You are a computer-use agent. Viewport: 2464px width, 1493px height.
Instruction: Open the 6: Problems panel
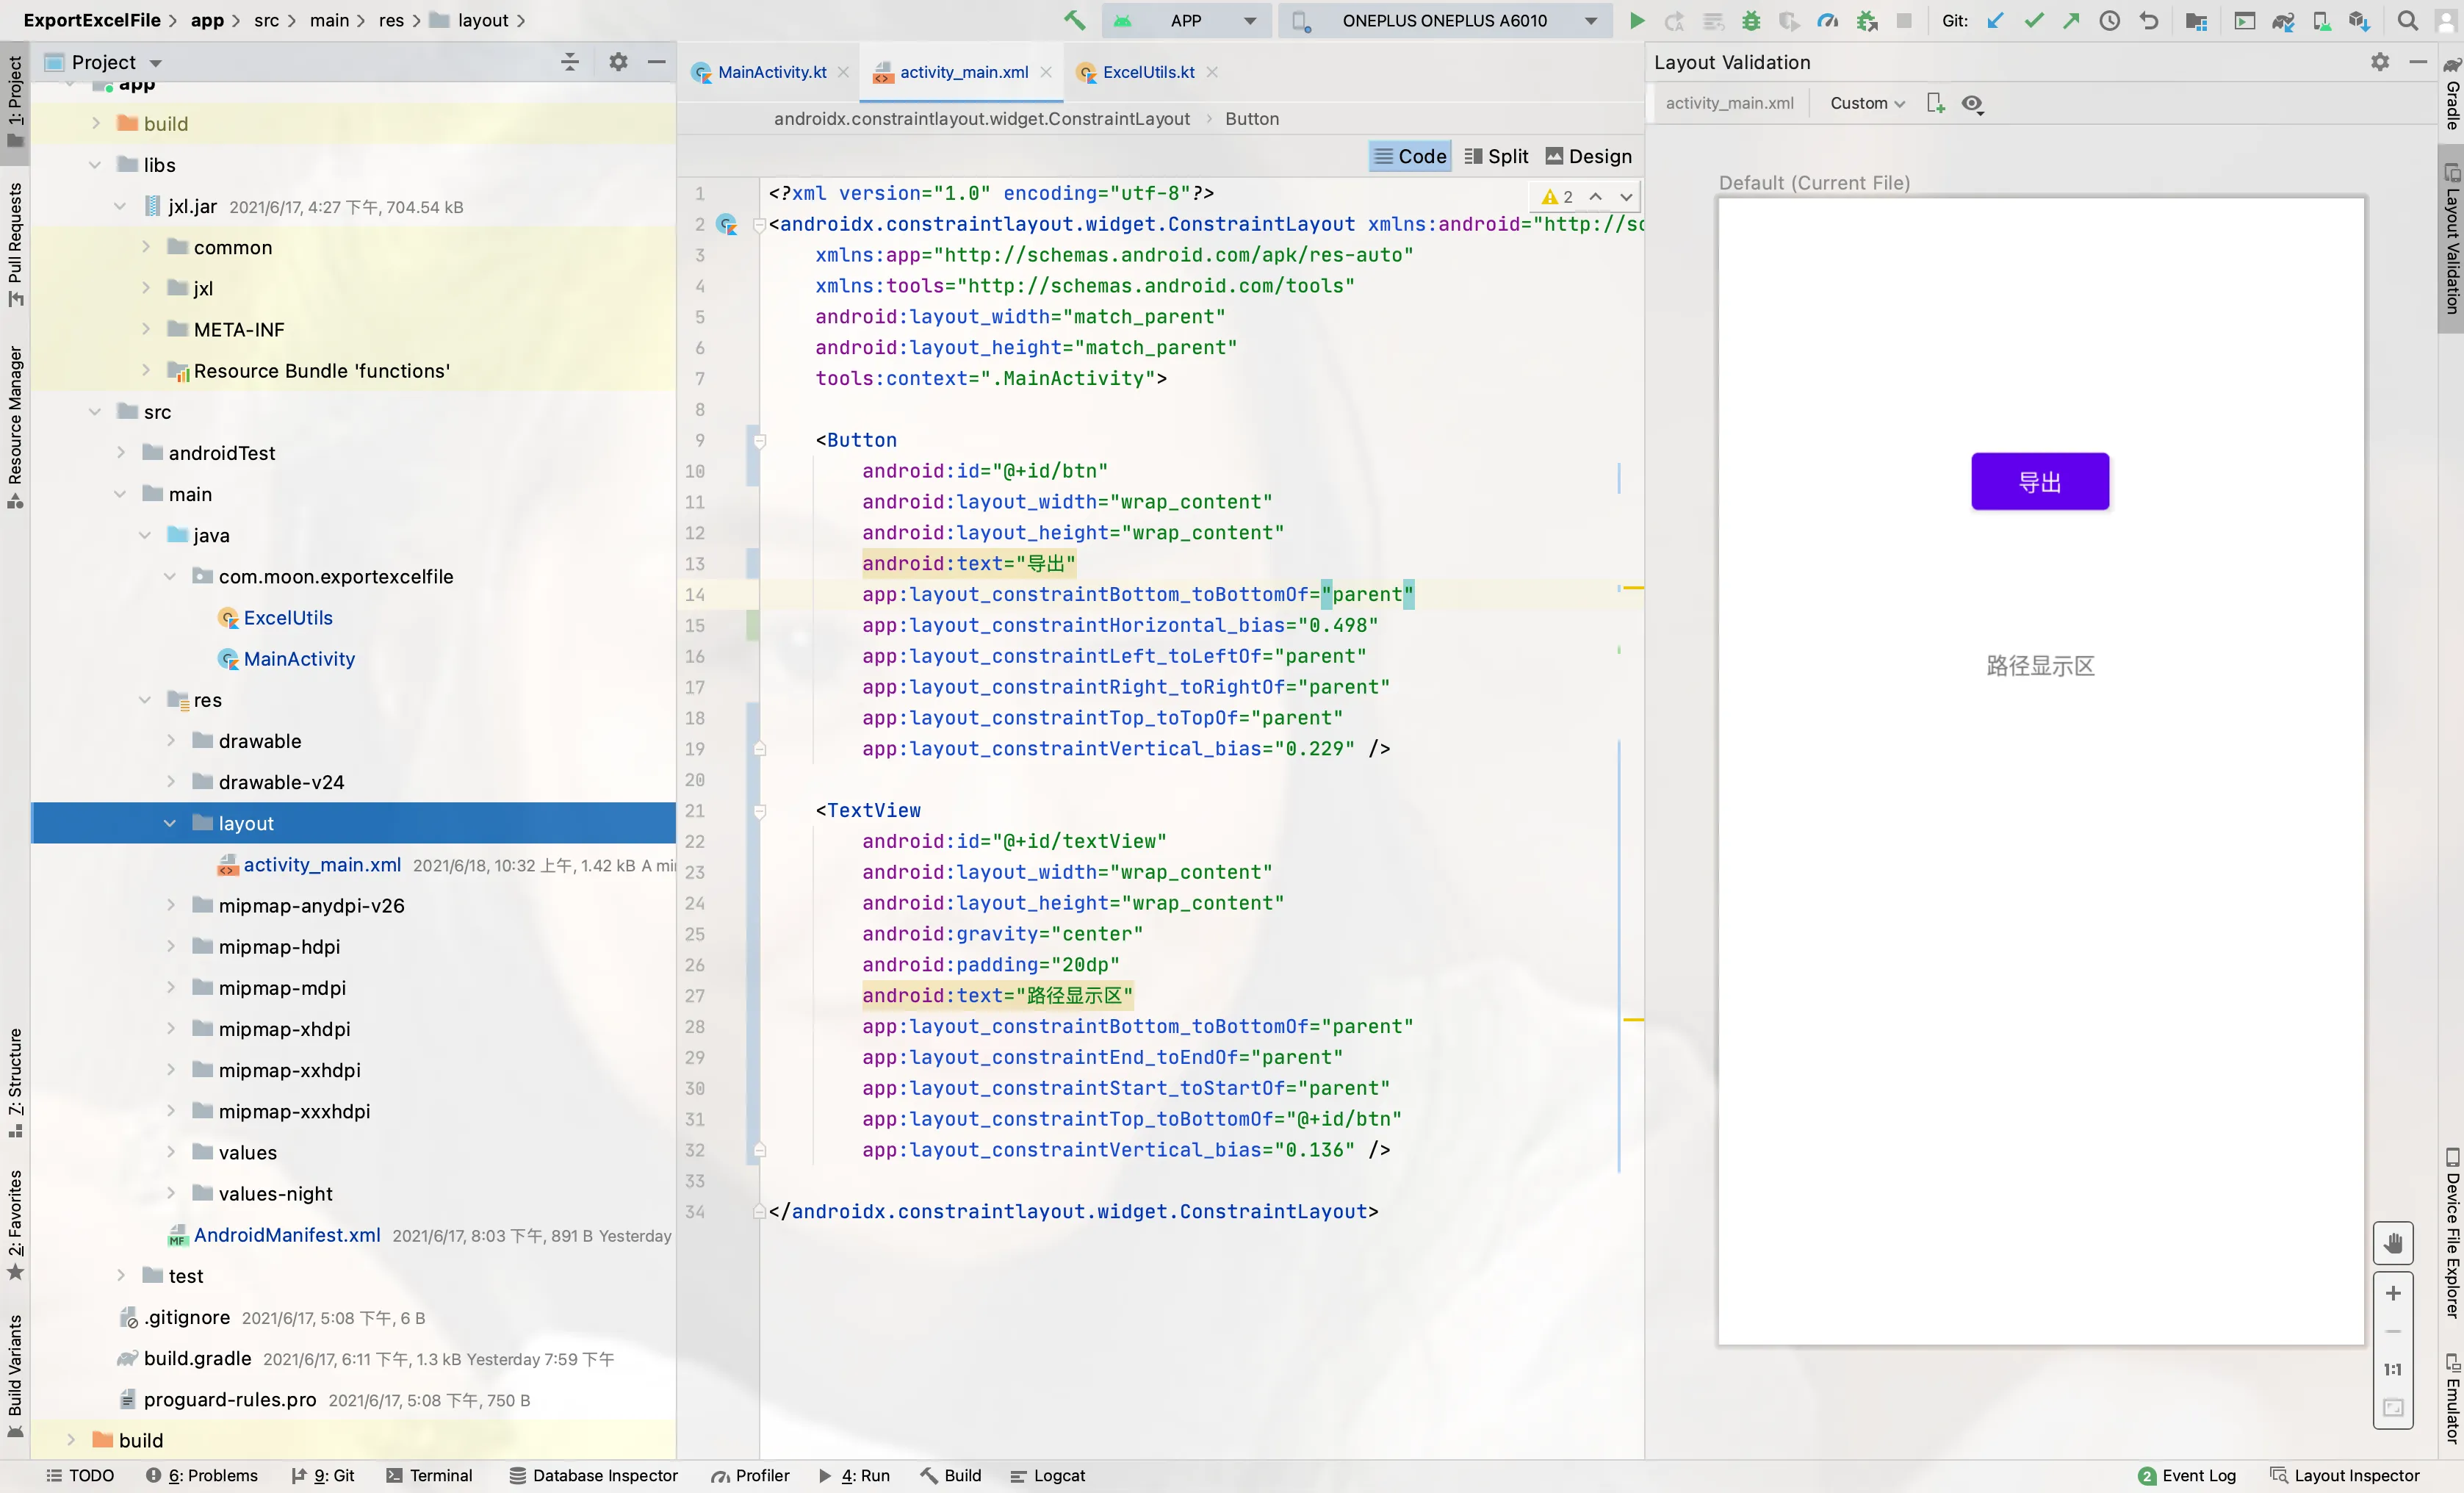pyautogui.click(x=202, y=1475)
